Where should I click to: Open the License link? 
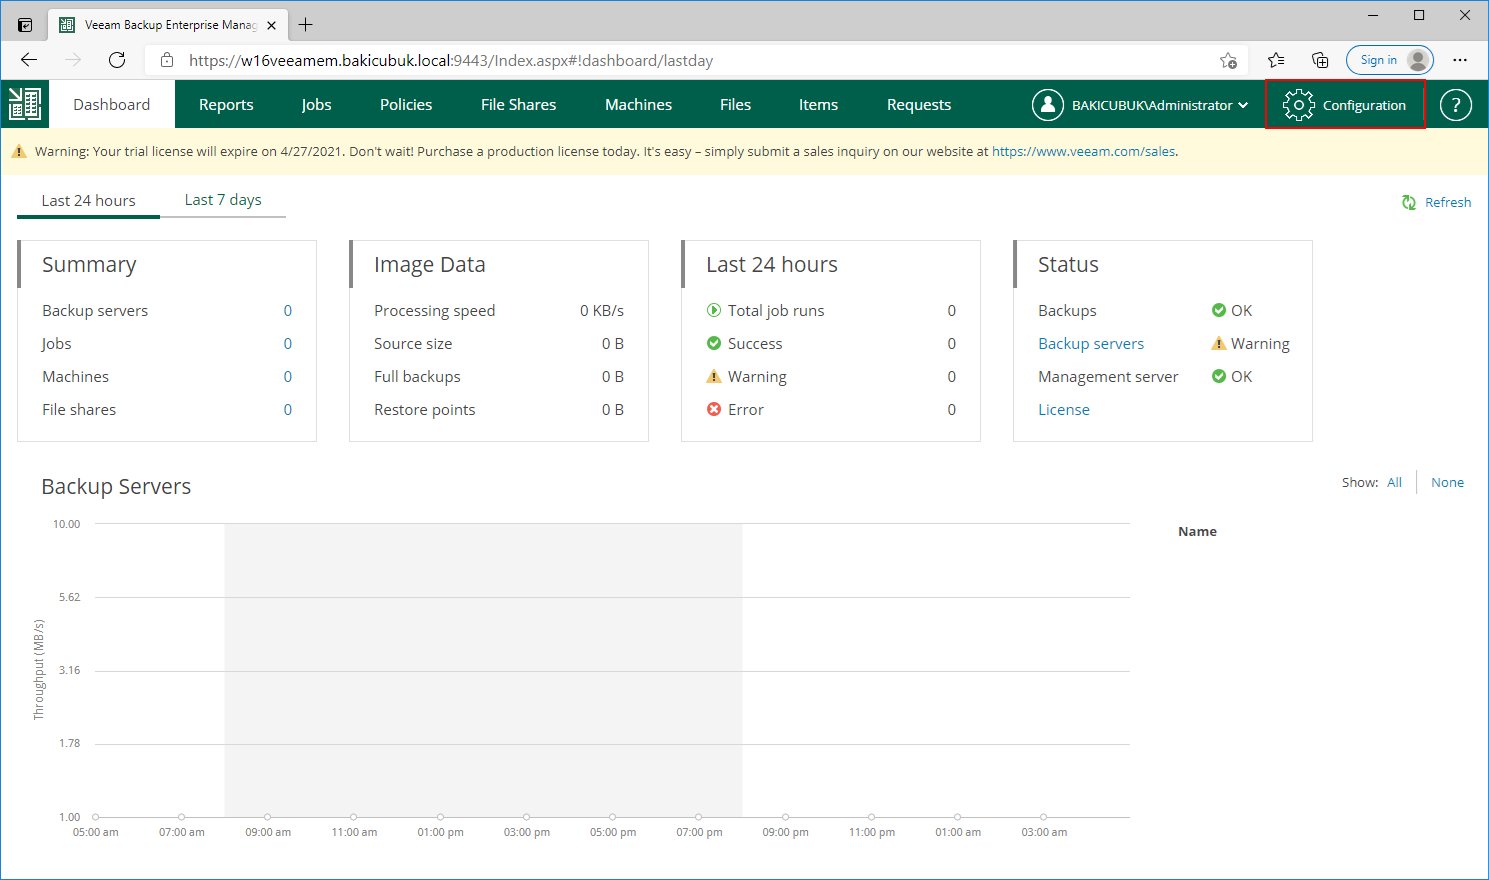[1064, 409]
